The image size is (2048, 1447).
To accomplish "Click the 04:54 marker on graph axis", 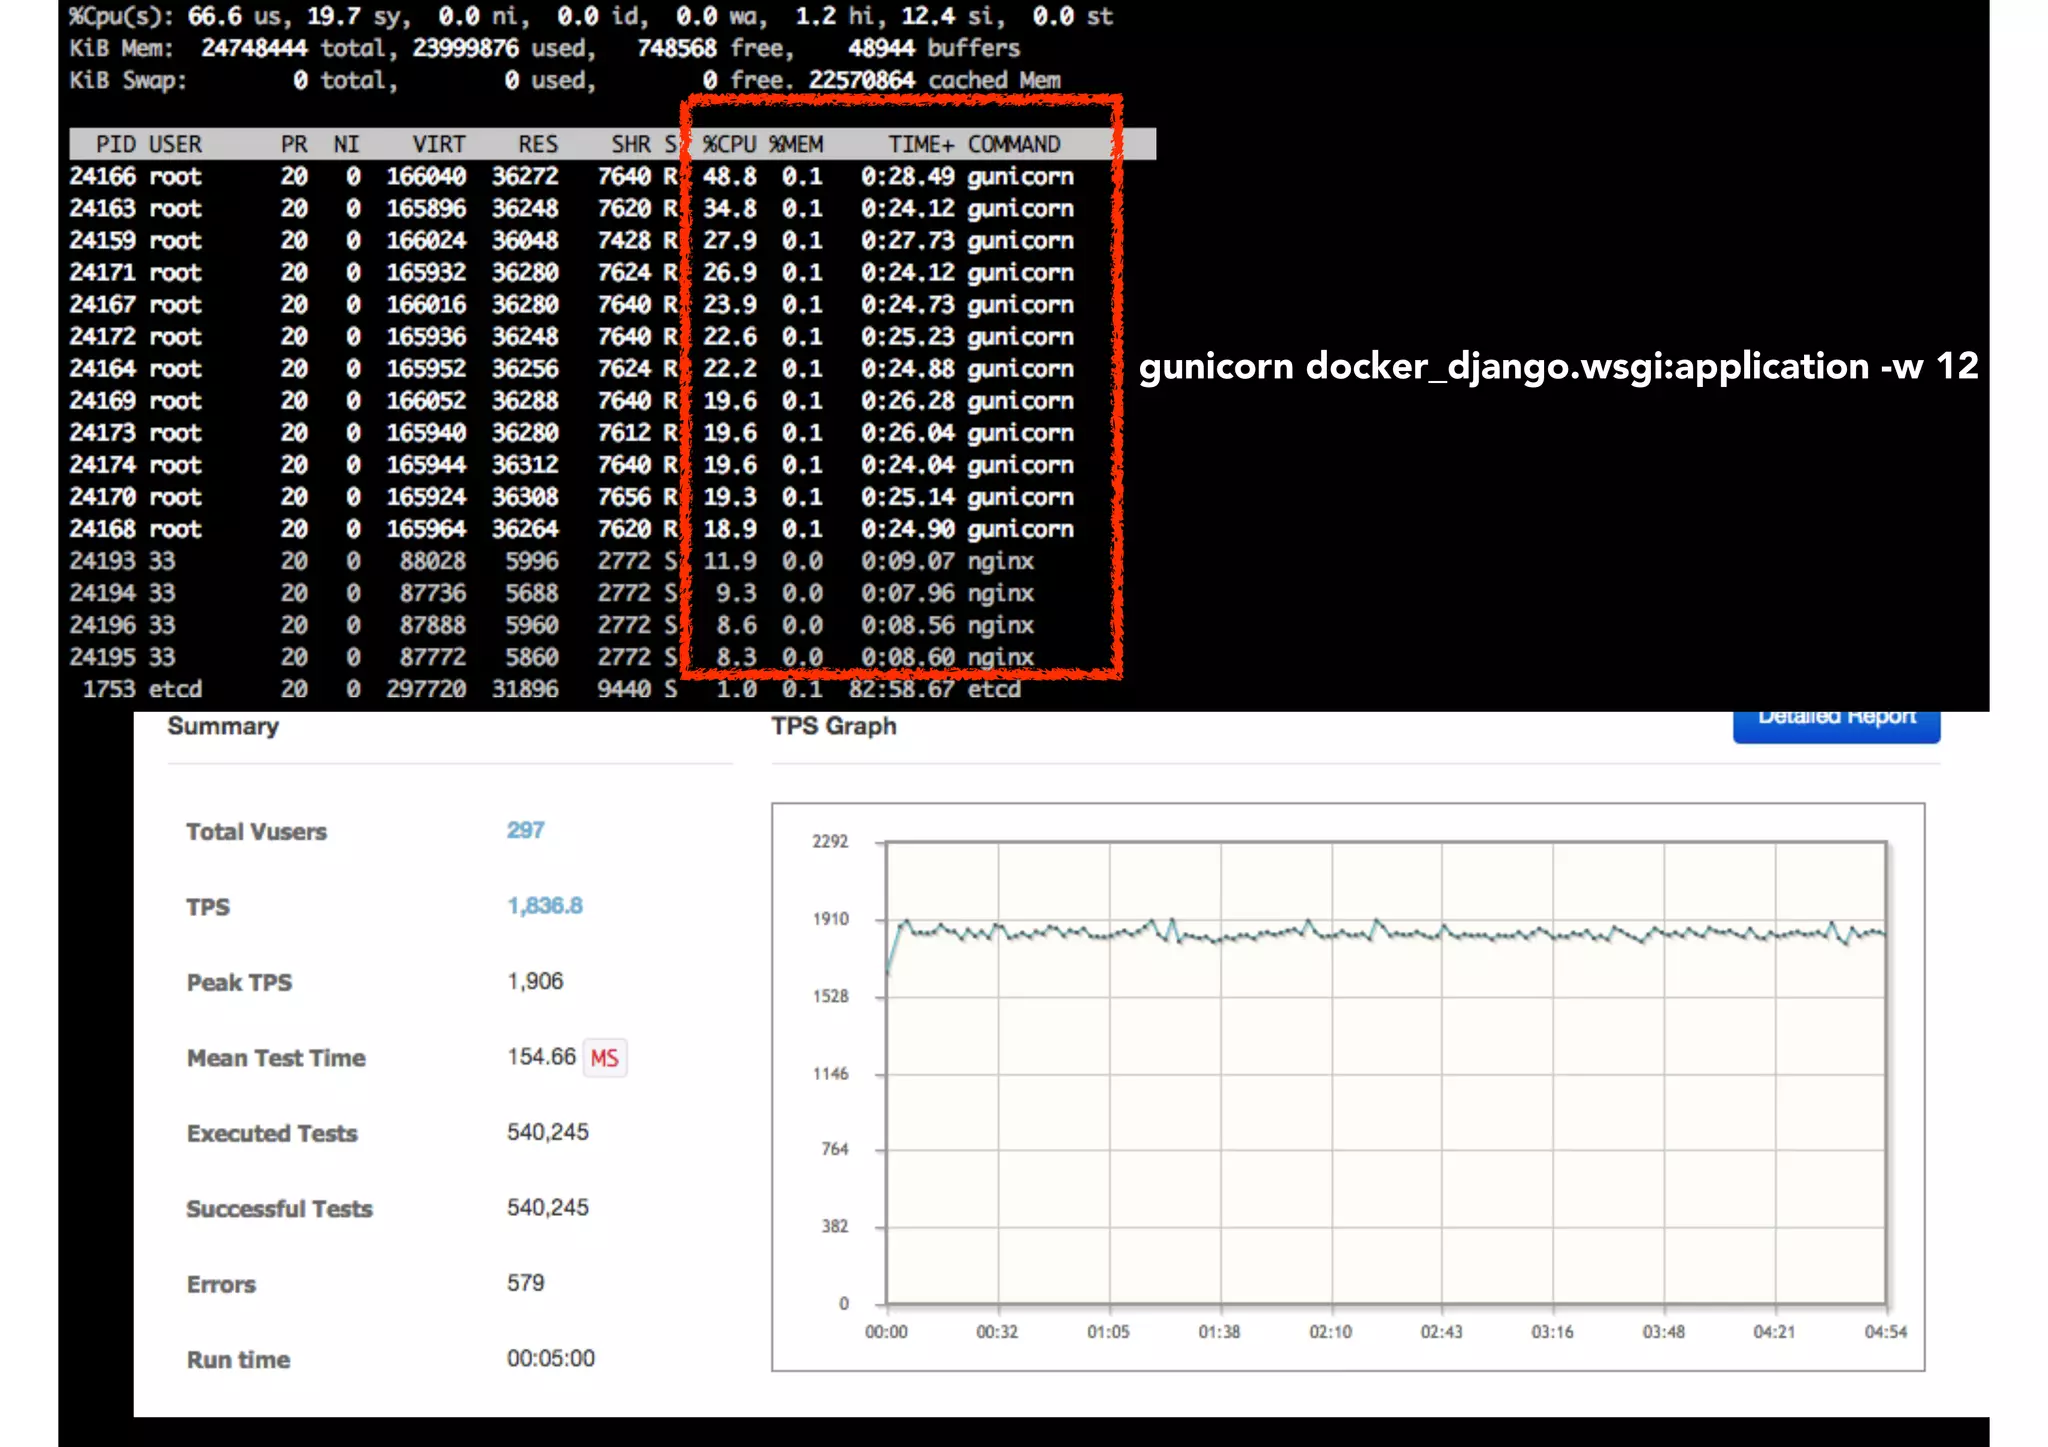I will (x=1885, y=1332).
